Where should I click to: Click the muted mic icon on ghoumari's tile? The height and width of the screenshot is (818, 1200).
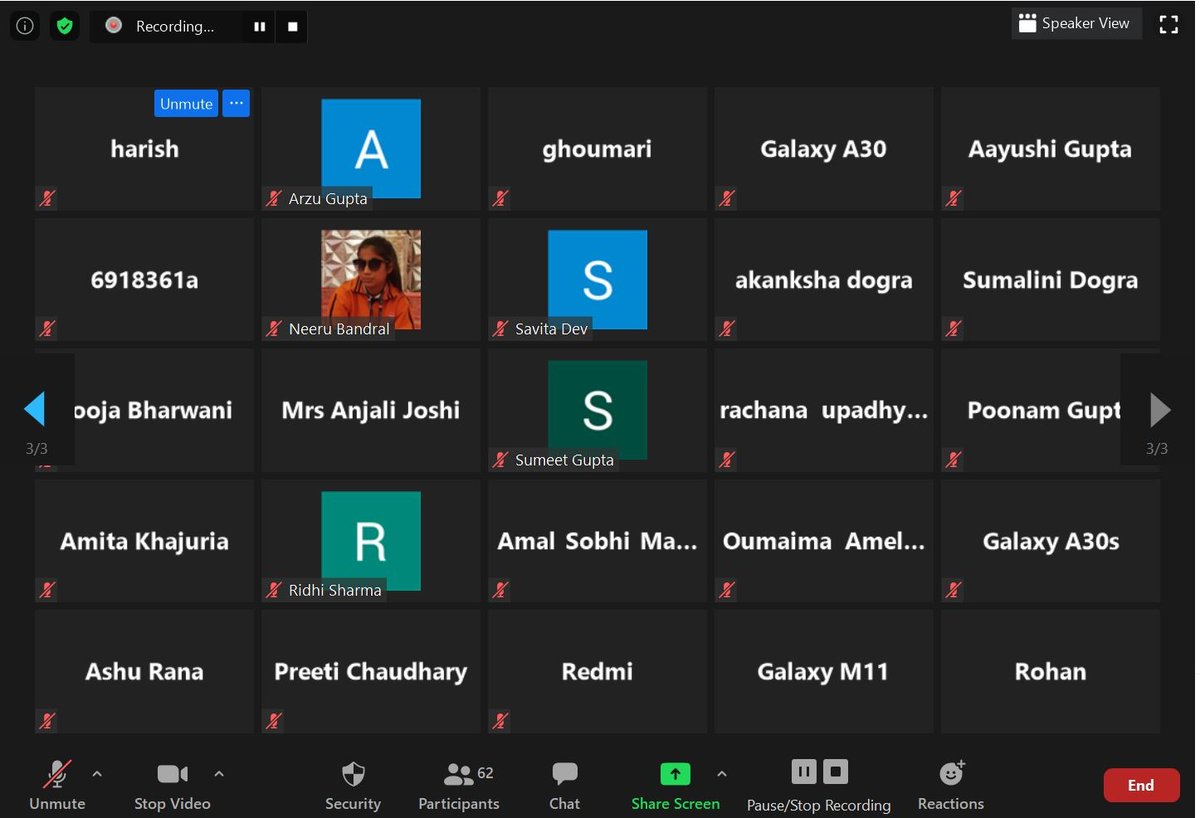coord(500,198)
